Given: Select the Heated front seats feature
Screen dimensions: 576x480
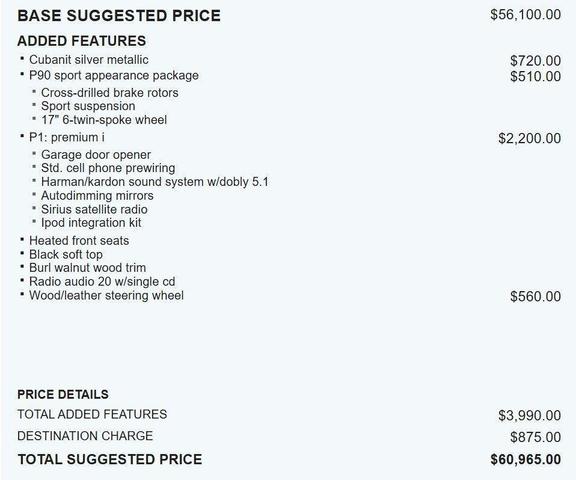Looking at the screenshot, I should (x=79, y=241).
